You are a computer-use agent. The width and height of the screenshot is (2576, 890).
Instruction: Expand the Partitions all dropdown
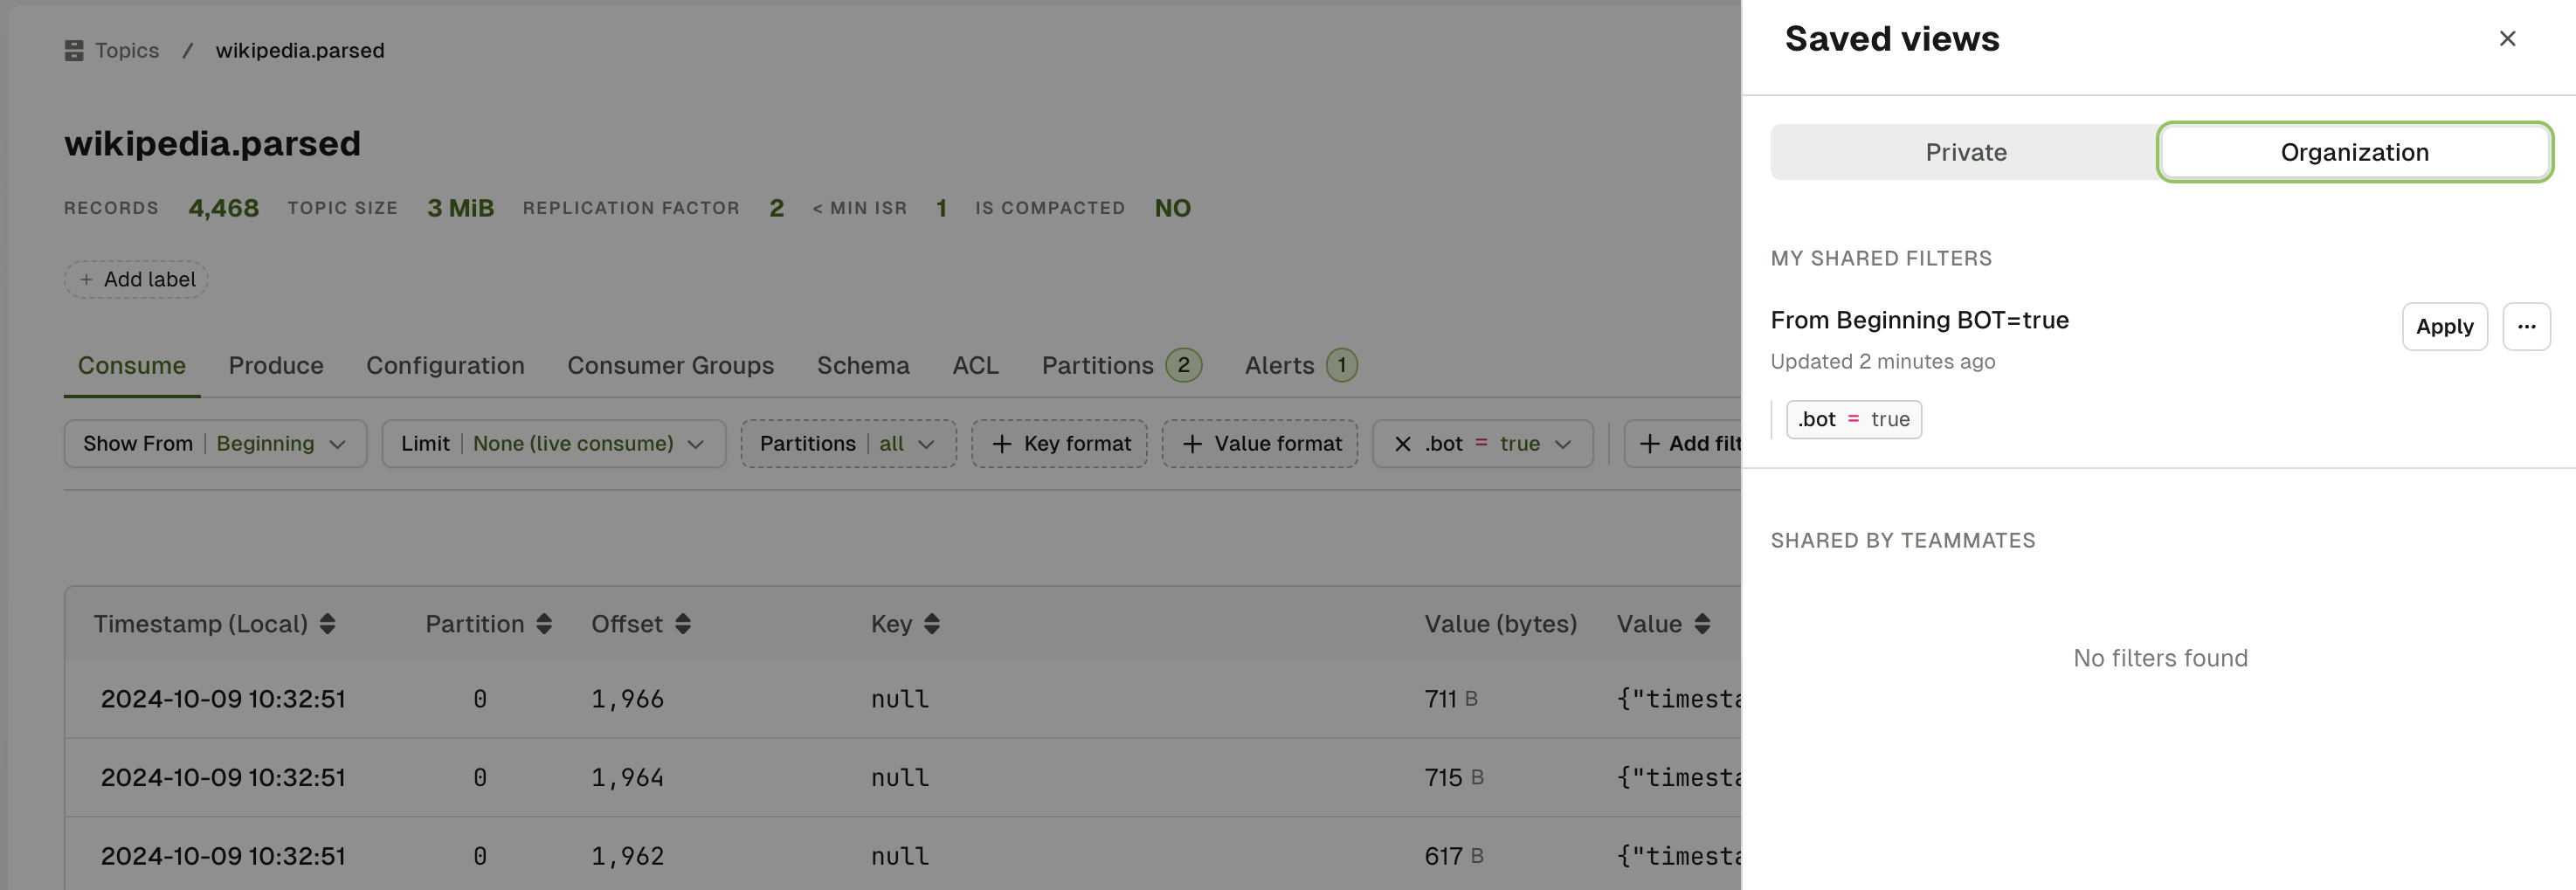click(848, 443)
